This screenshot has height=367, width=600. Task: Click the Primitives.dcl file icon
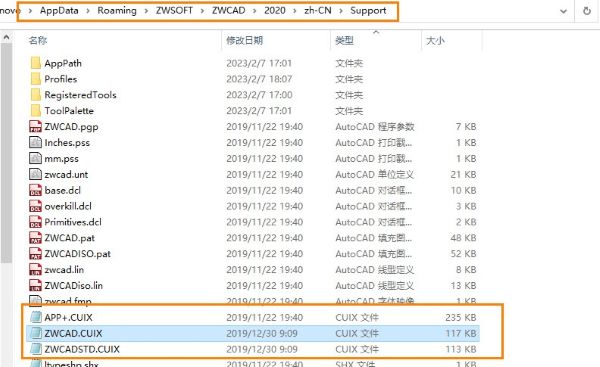36,222
